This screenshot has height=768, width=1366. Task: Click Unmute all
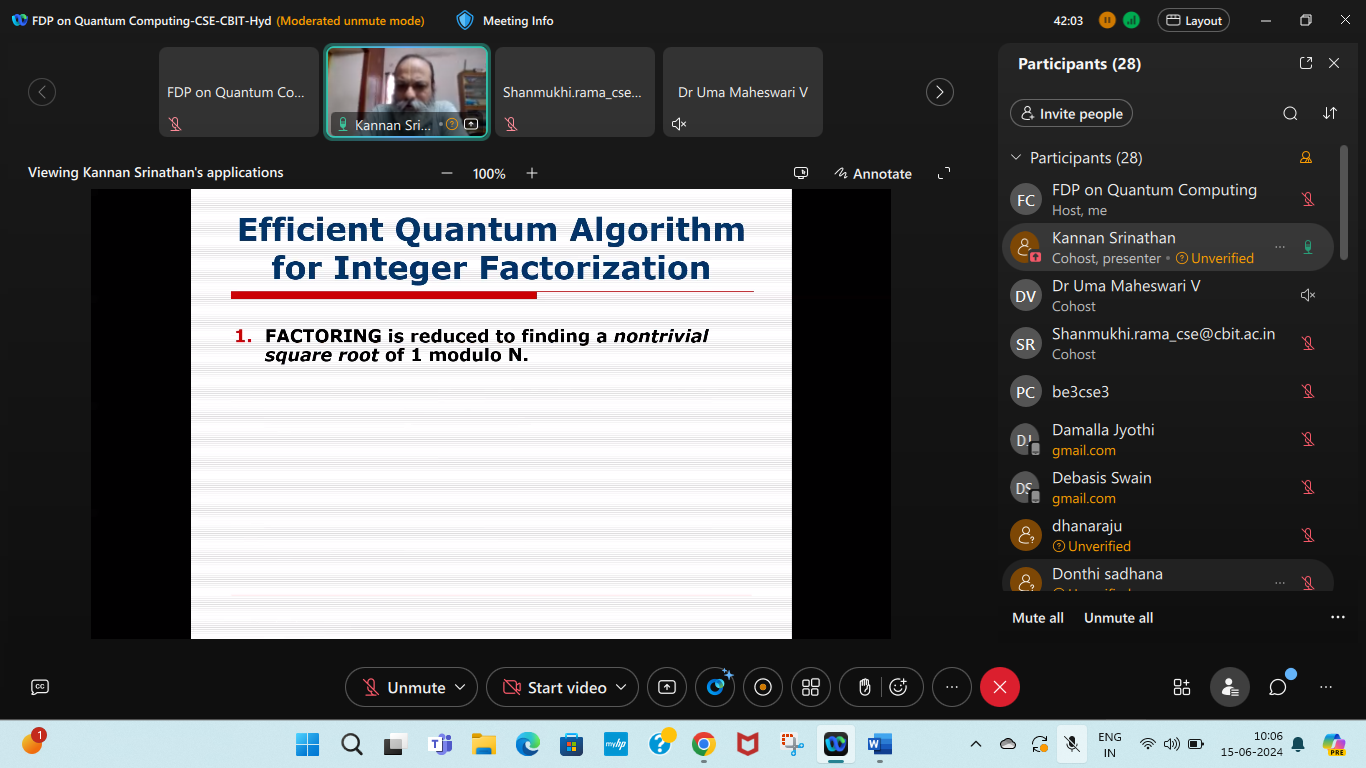tap(1119, 618)
